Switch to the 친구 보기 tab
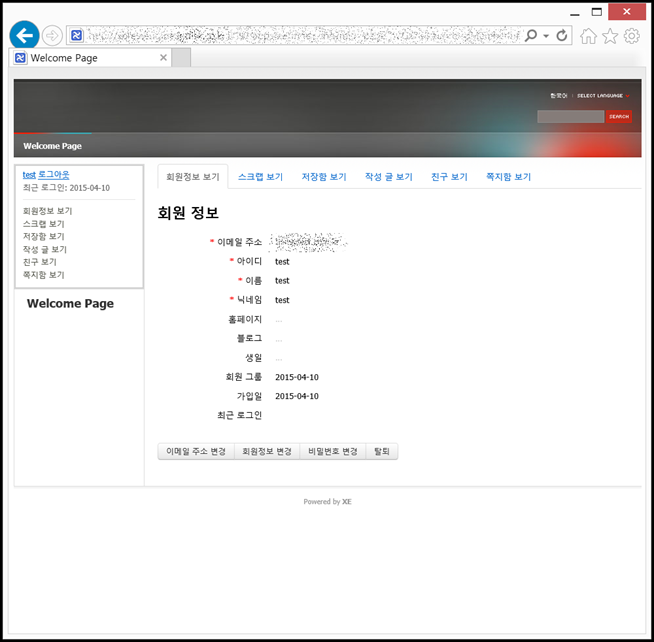The image size is (654, 642). pyautogui.click(x=449, y=177)
